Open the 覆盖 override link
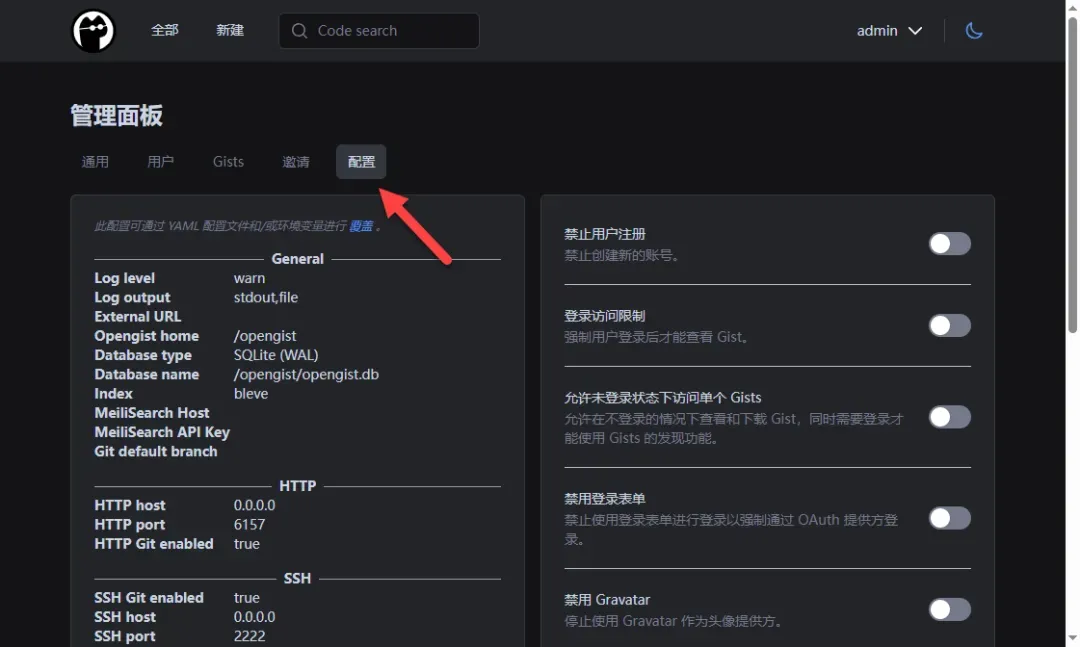 [361, 226]
